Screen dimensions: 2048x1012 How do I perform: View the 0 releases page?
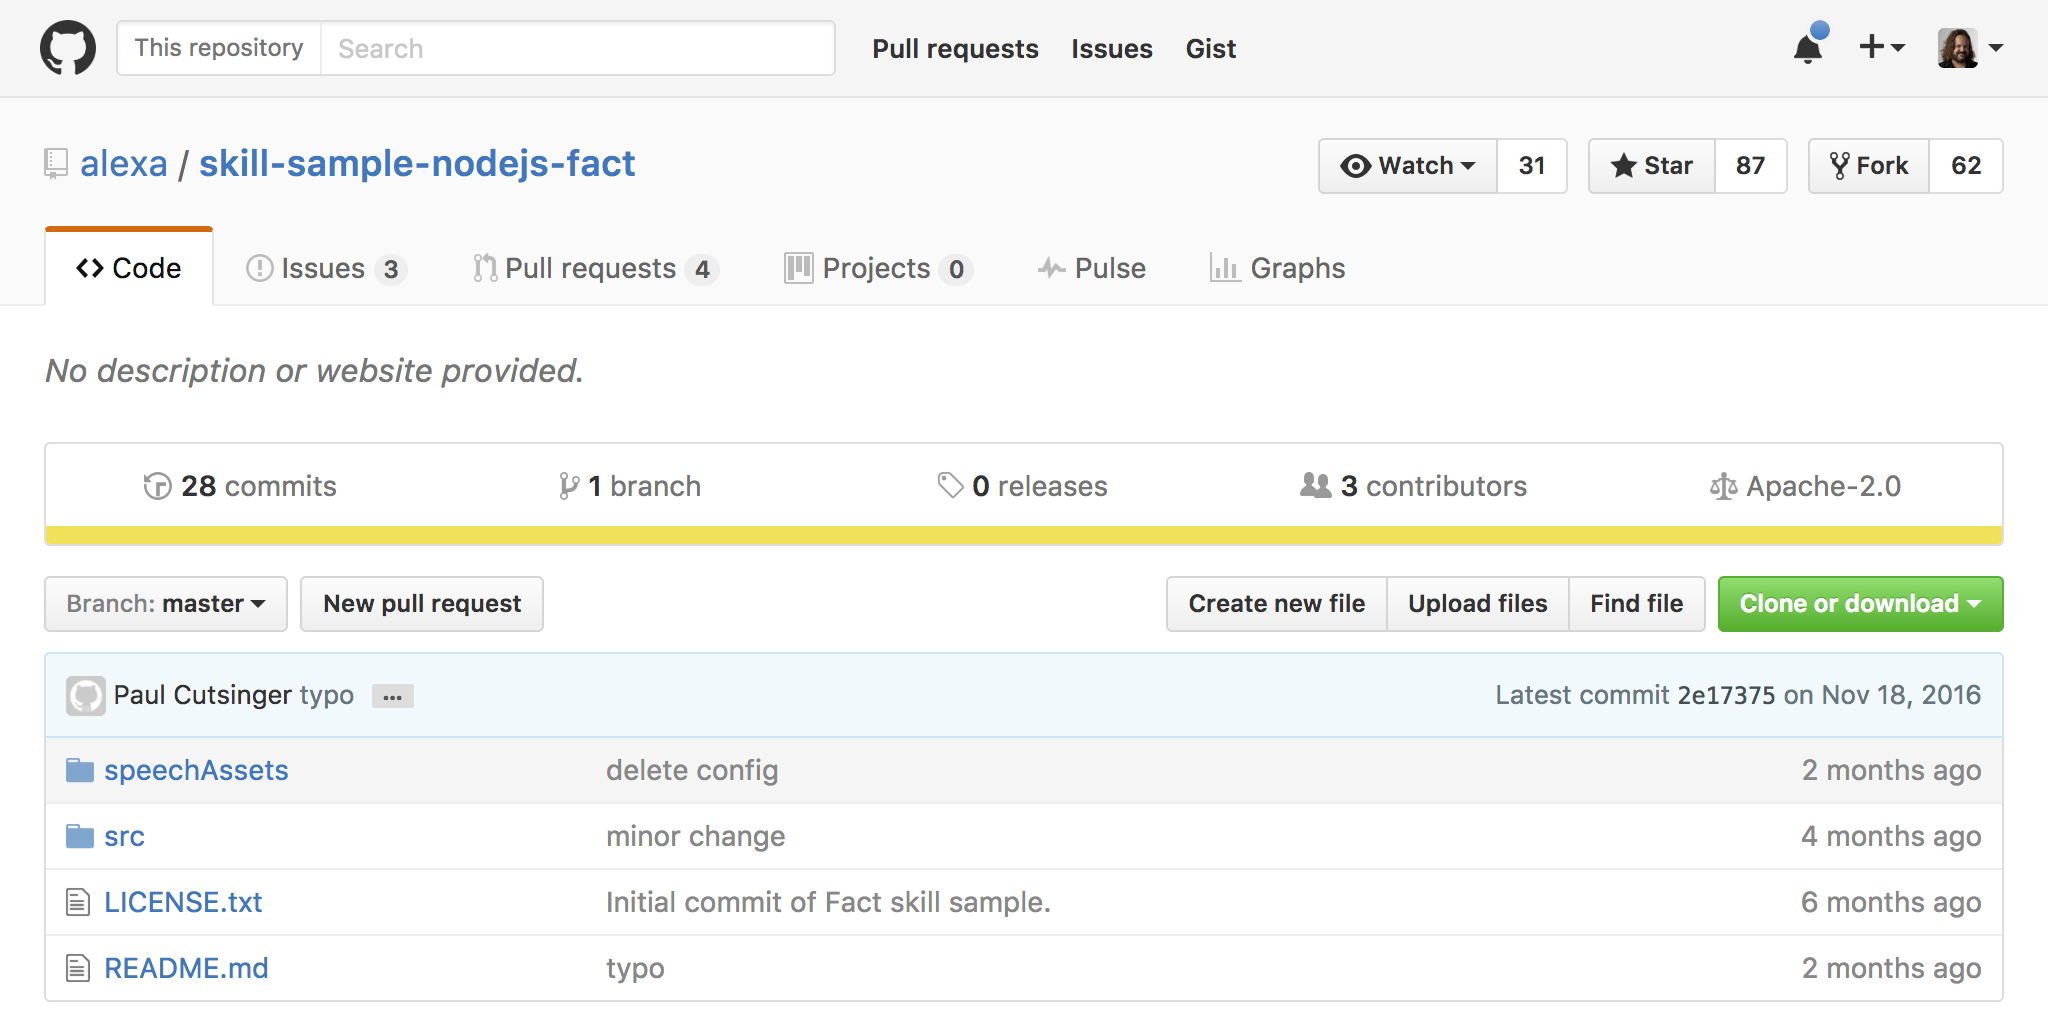[x=1022, y=486]
